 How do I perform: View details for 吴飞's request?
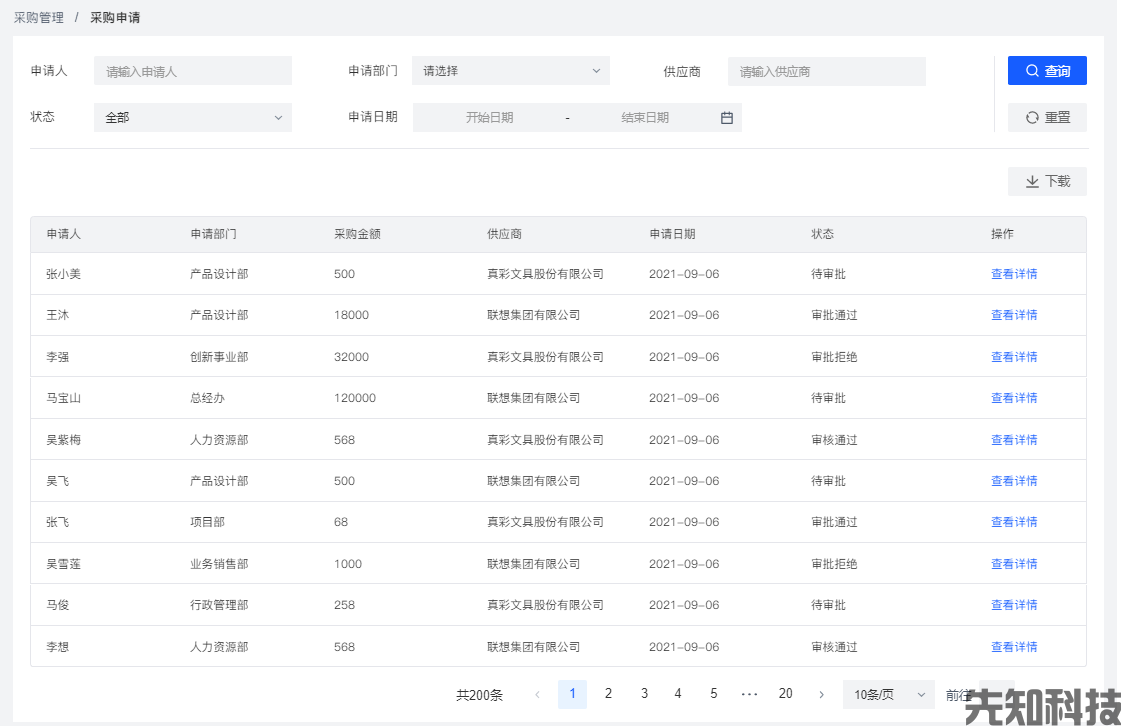[x=1014, y=481]
